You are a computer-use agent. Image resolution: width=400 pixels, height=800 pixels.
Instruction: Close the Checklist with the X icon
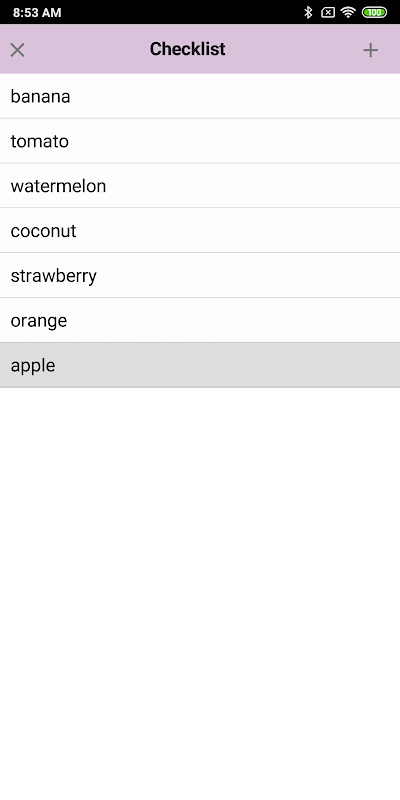pos(17,50)
